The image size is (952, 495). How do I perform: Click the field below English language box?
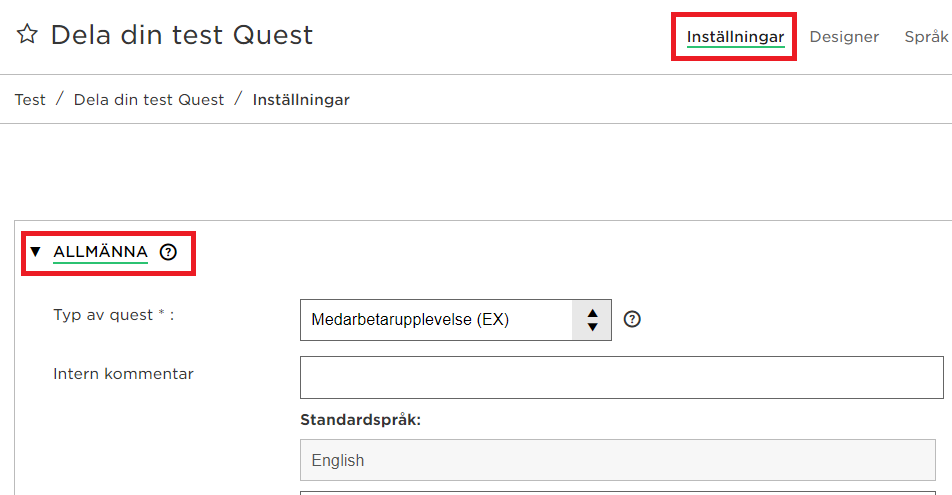[617, 493]
